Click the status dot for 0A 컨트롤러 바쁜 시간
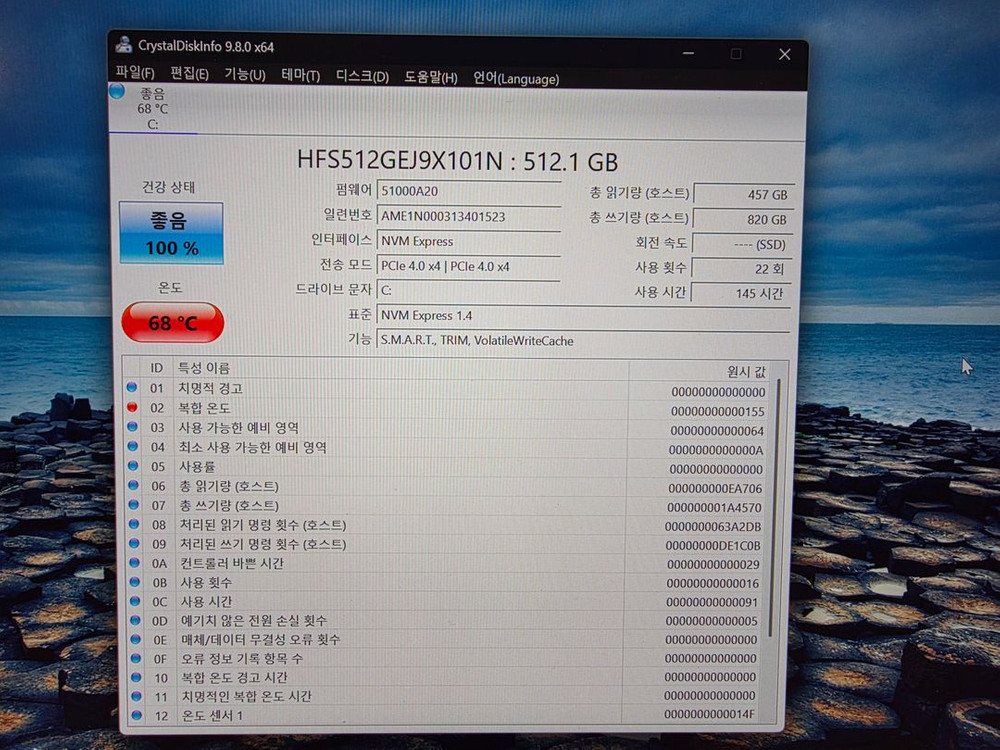 (x=135, y=562)
